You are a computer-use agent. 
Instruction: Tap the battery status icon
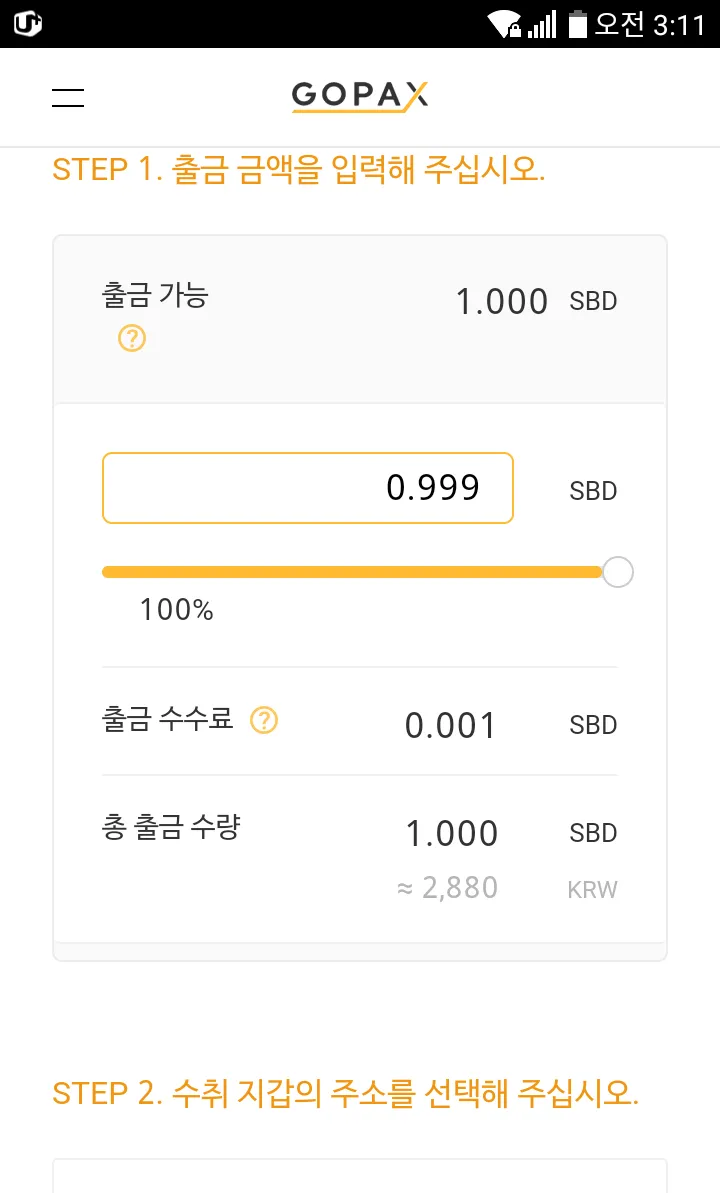578,24
